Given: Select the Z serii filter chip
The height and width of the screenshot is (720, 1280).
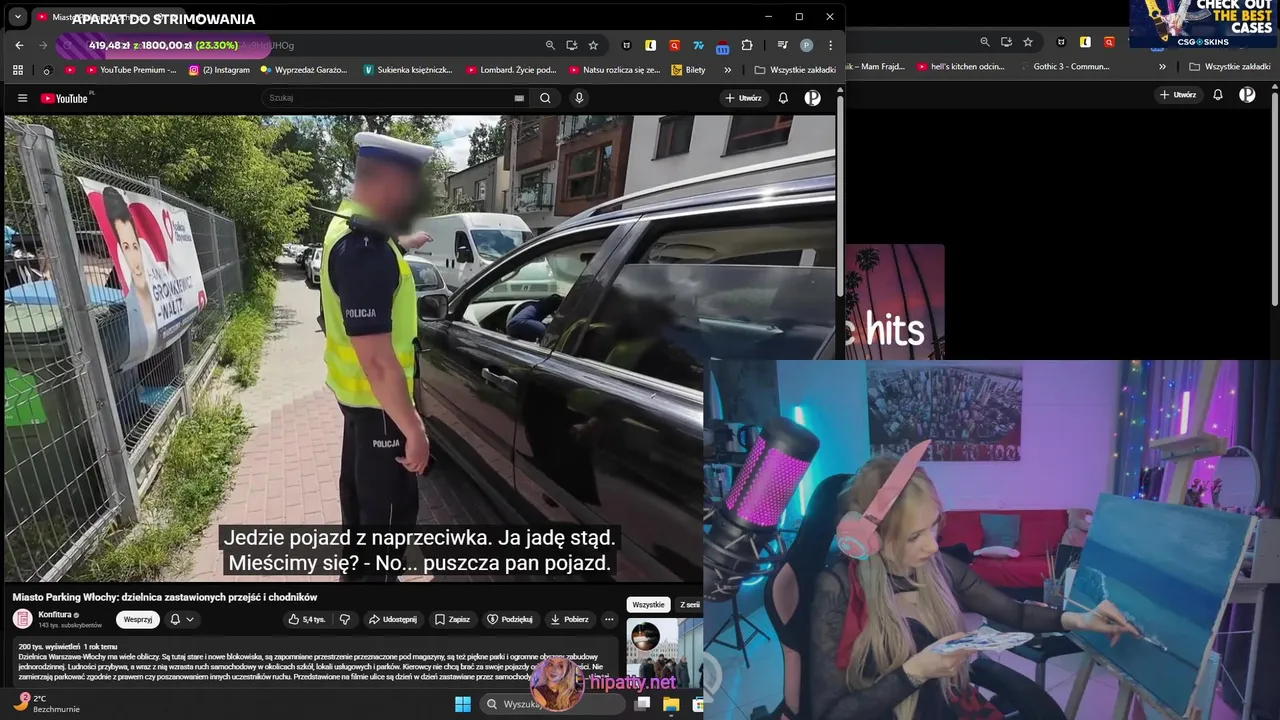Looking at the screenshot, I should coord(690,605).
